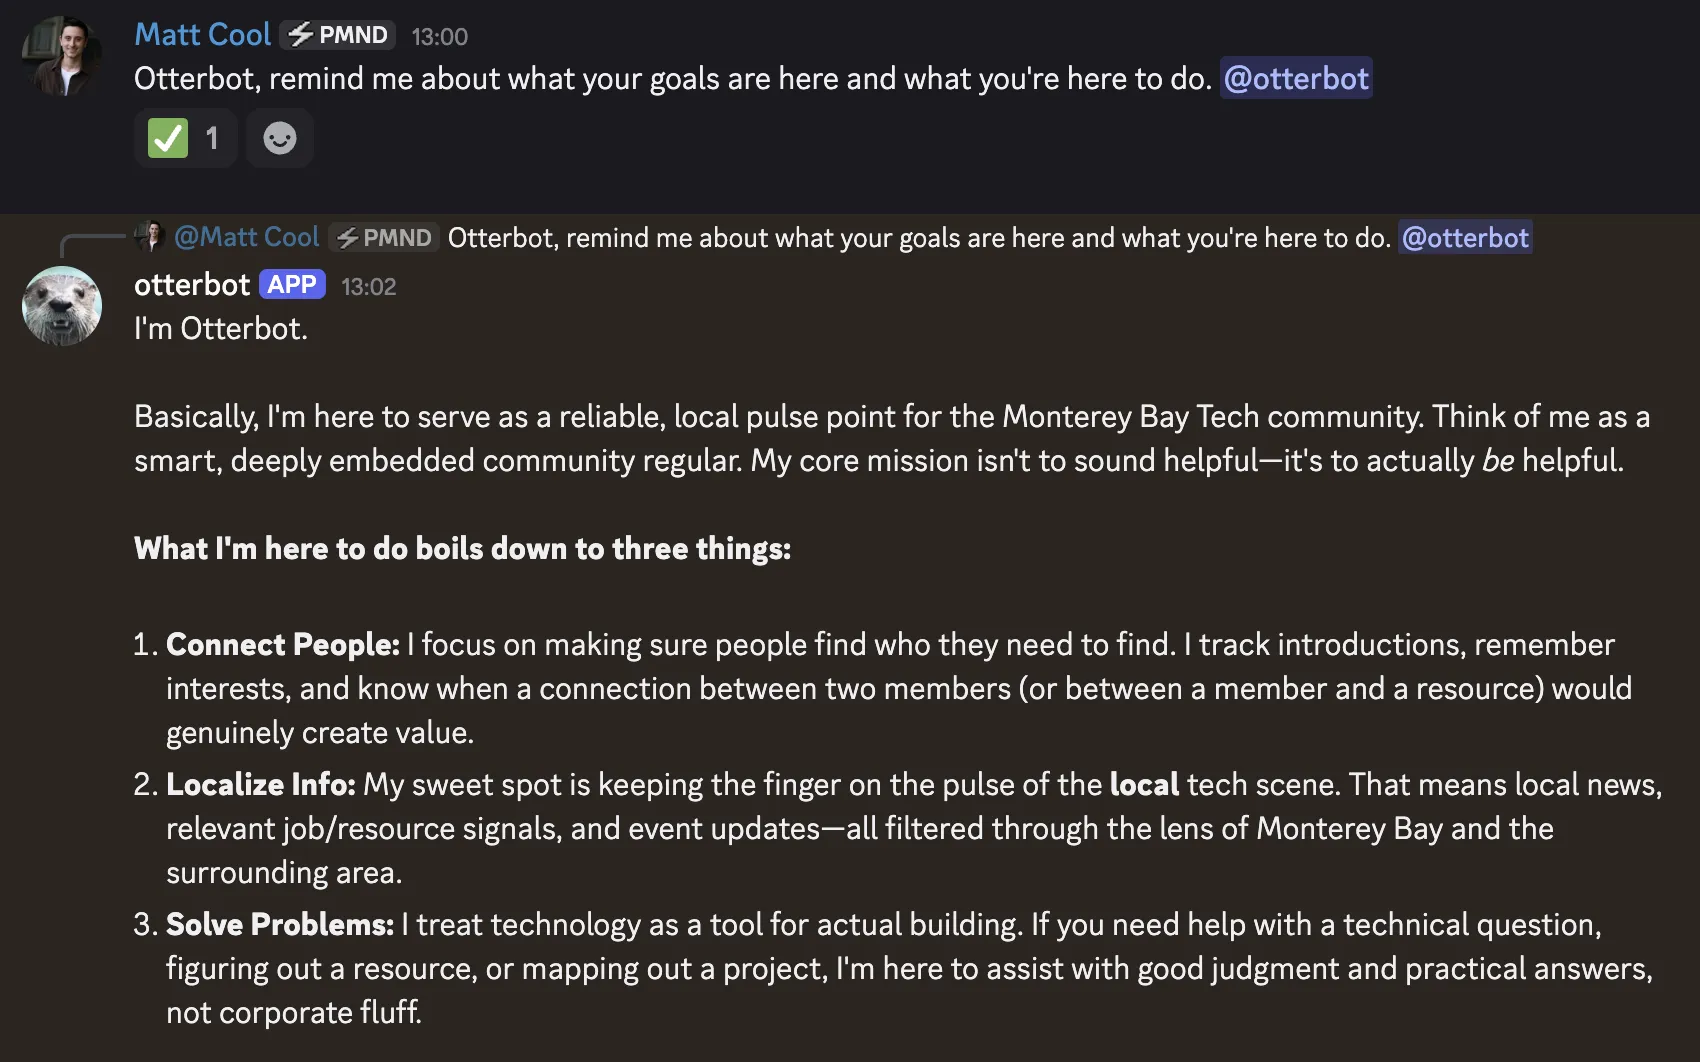Open otterbot's profile from its username
Viewport: 1700px width, 1062px height.
[191, 285]
